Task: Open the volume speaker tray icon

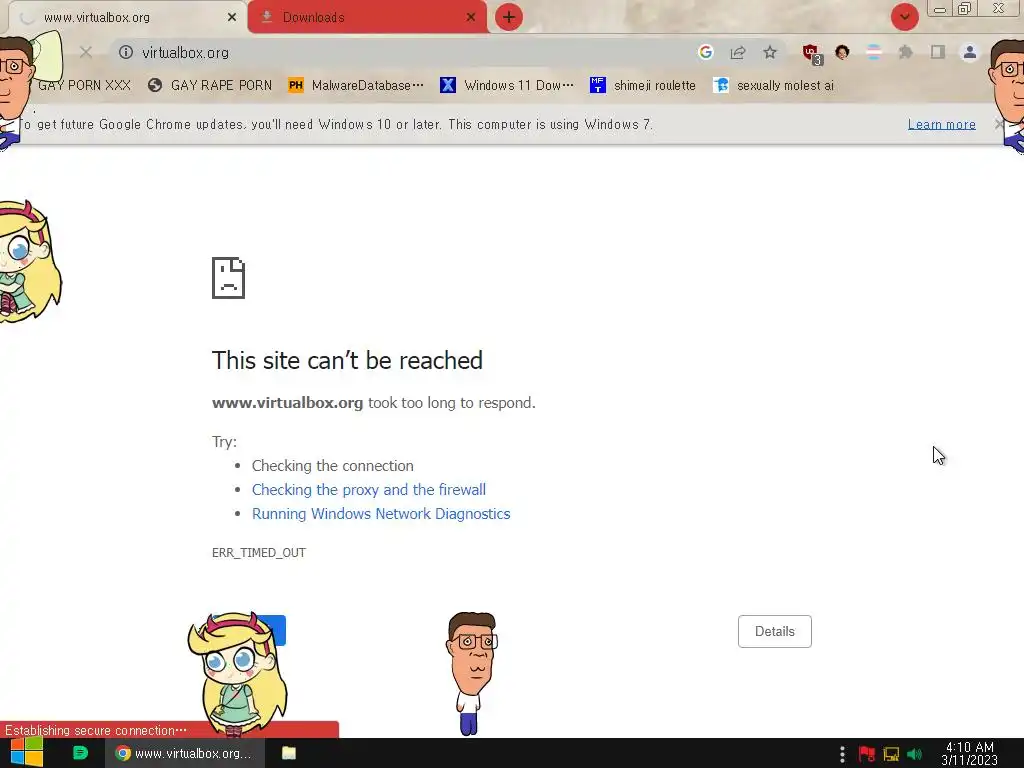Action: (915, 754)
